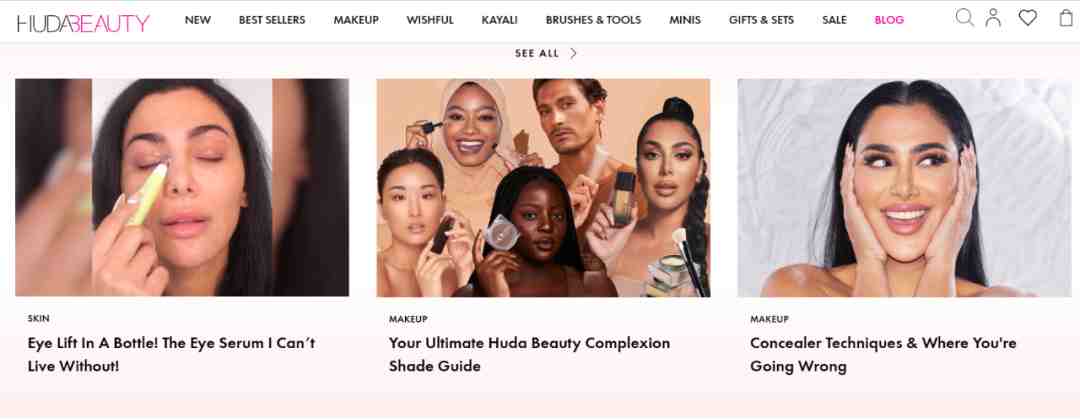Image resolution: width=1080 pixels, height=419 pixels.
Task: Open the Complexion Shade Guide article title
Action: pos(529,354)
